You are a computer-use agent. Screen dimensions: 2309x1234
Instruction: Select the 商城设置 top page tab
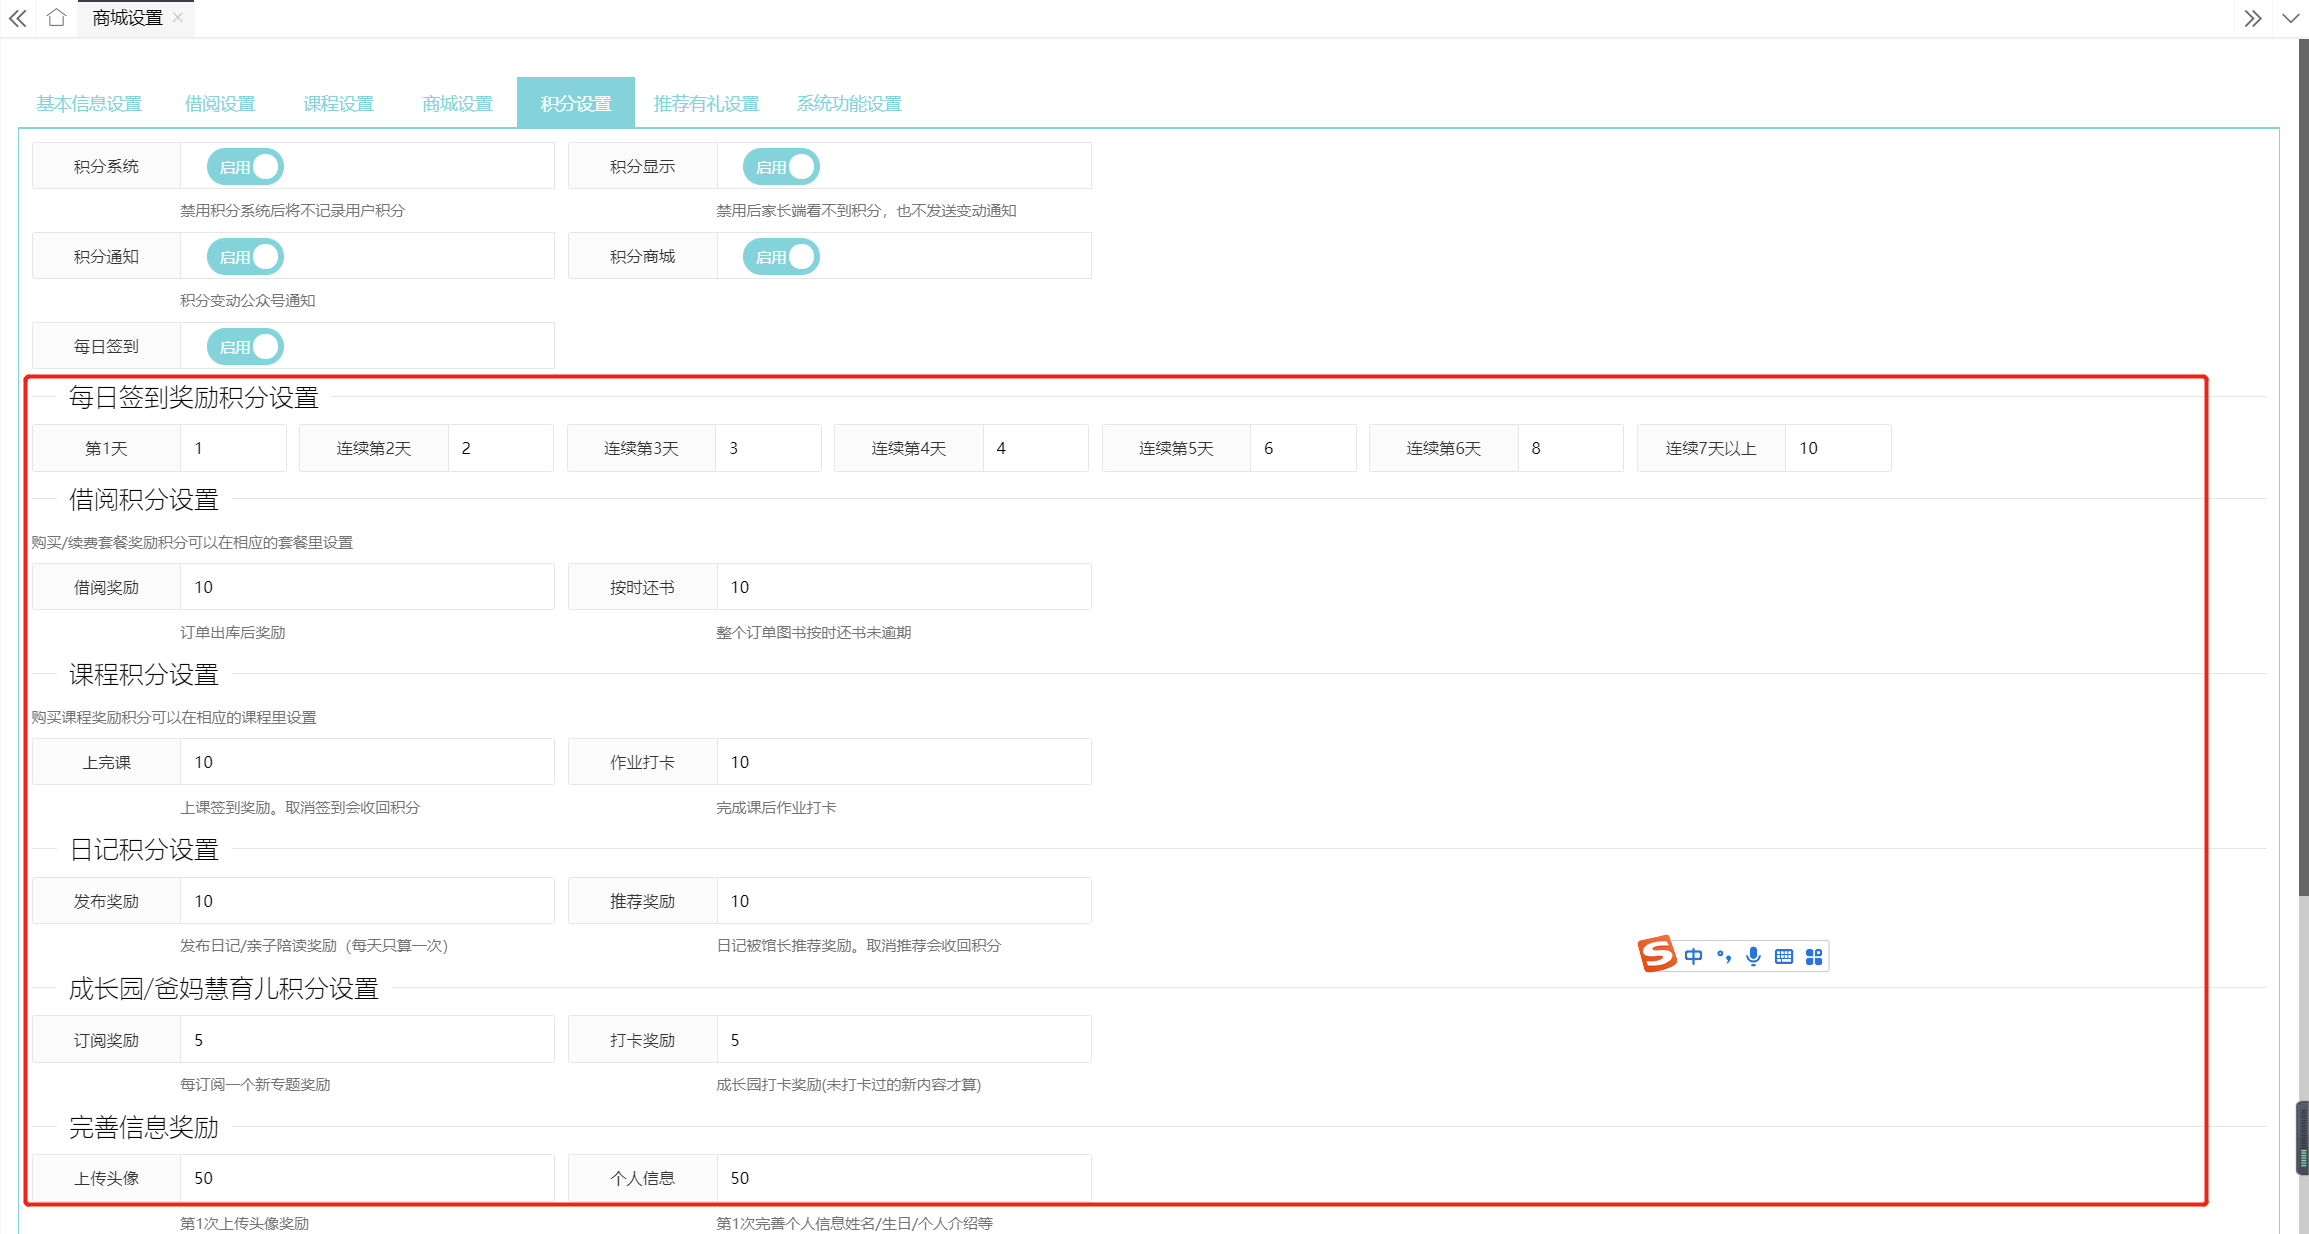pyautogui.click(x=128, y=18)
